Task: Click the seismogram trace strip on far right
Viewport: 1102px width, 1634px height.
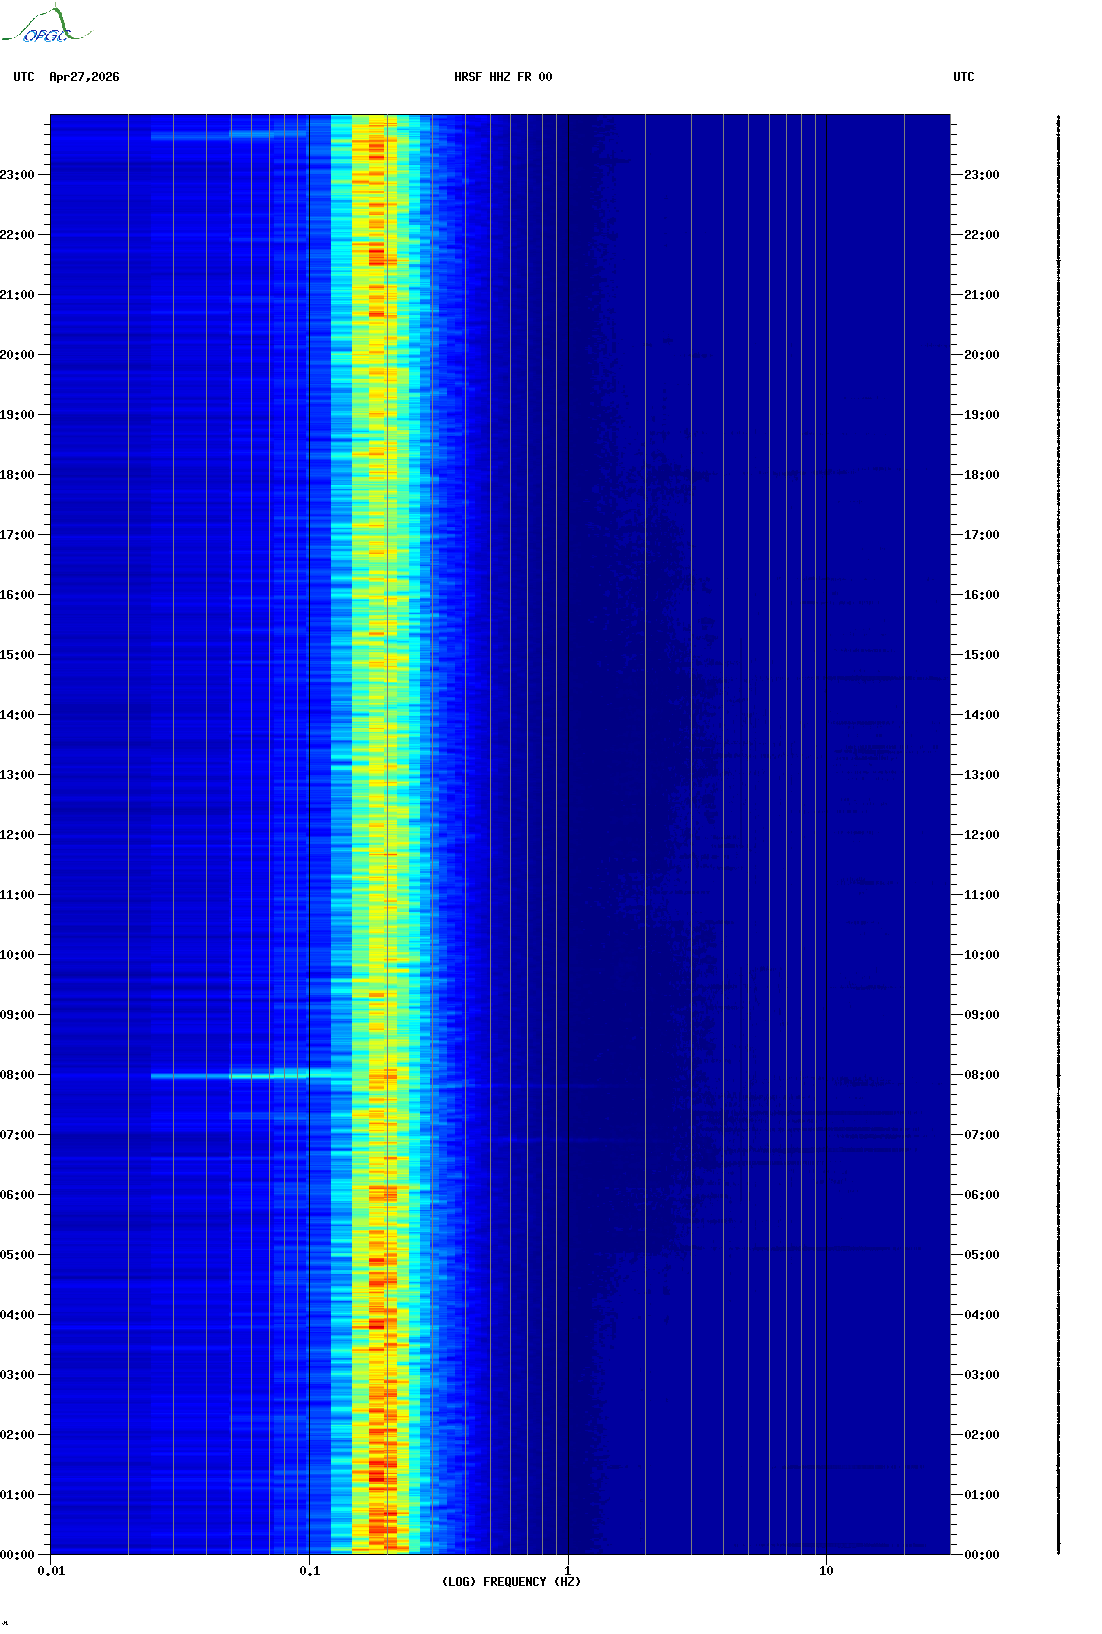Action: 1058,835
